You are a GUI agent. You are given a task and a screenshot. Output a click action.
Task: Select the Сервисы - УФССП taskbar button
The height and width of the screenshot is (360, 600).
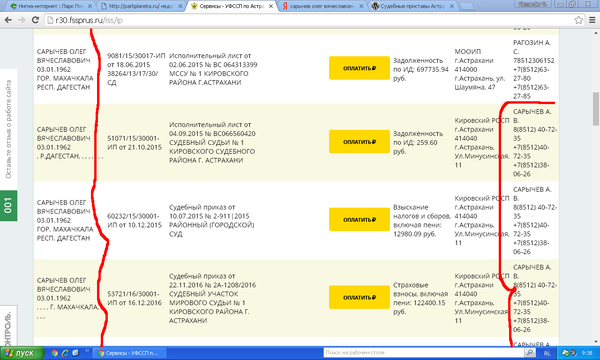(130, 353)
